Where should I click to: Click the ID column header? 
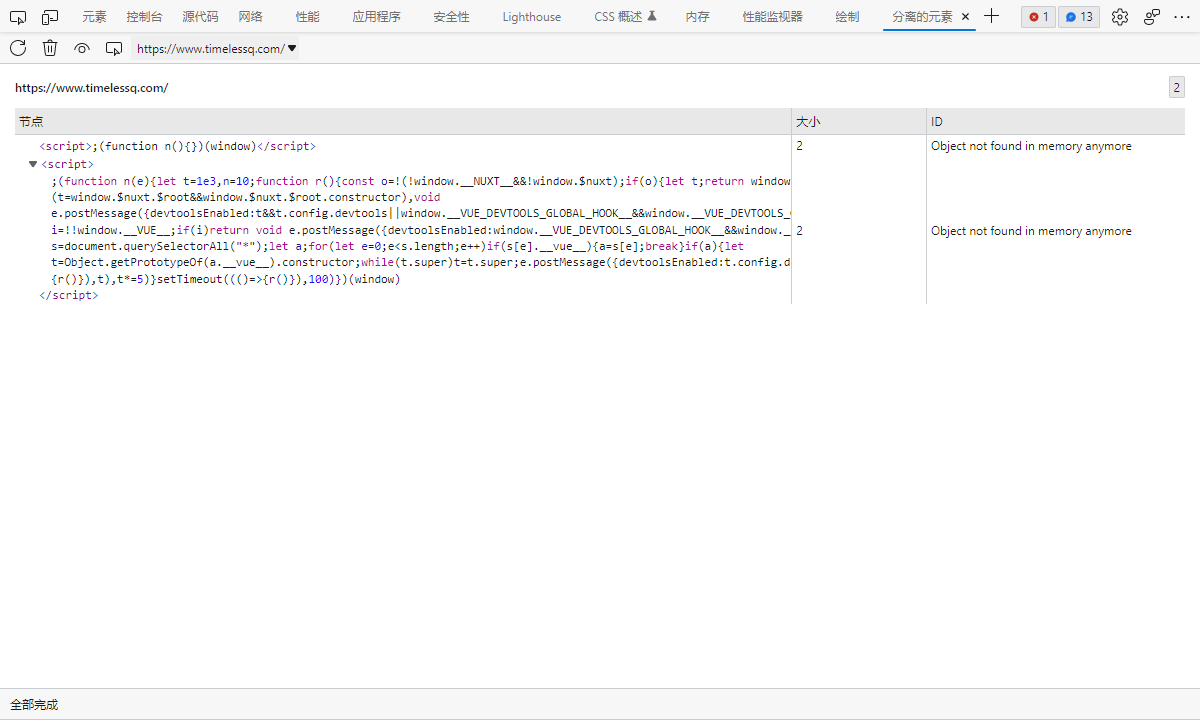[x=1056, y=121]
